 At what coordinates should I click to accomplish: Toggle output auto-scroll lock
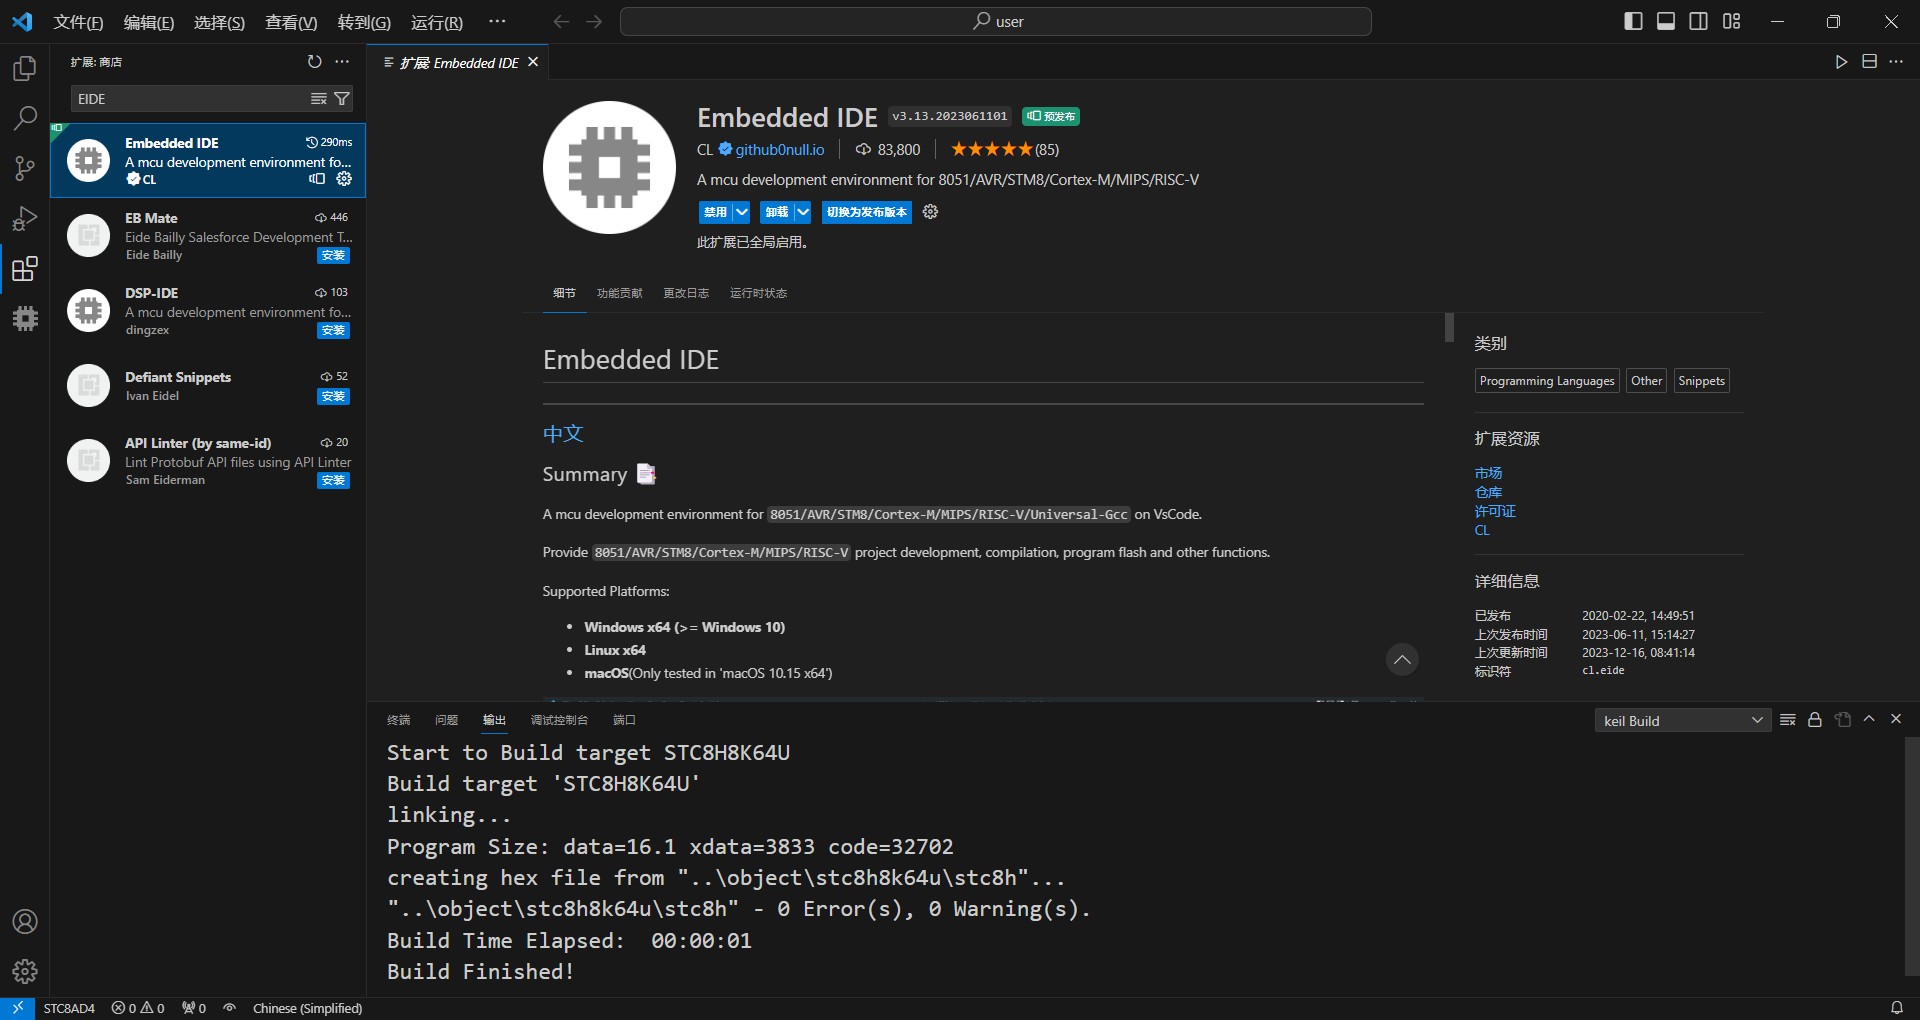click(1815, 720)
